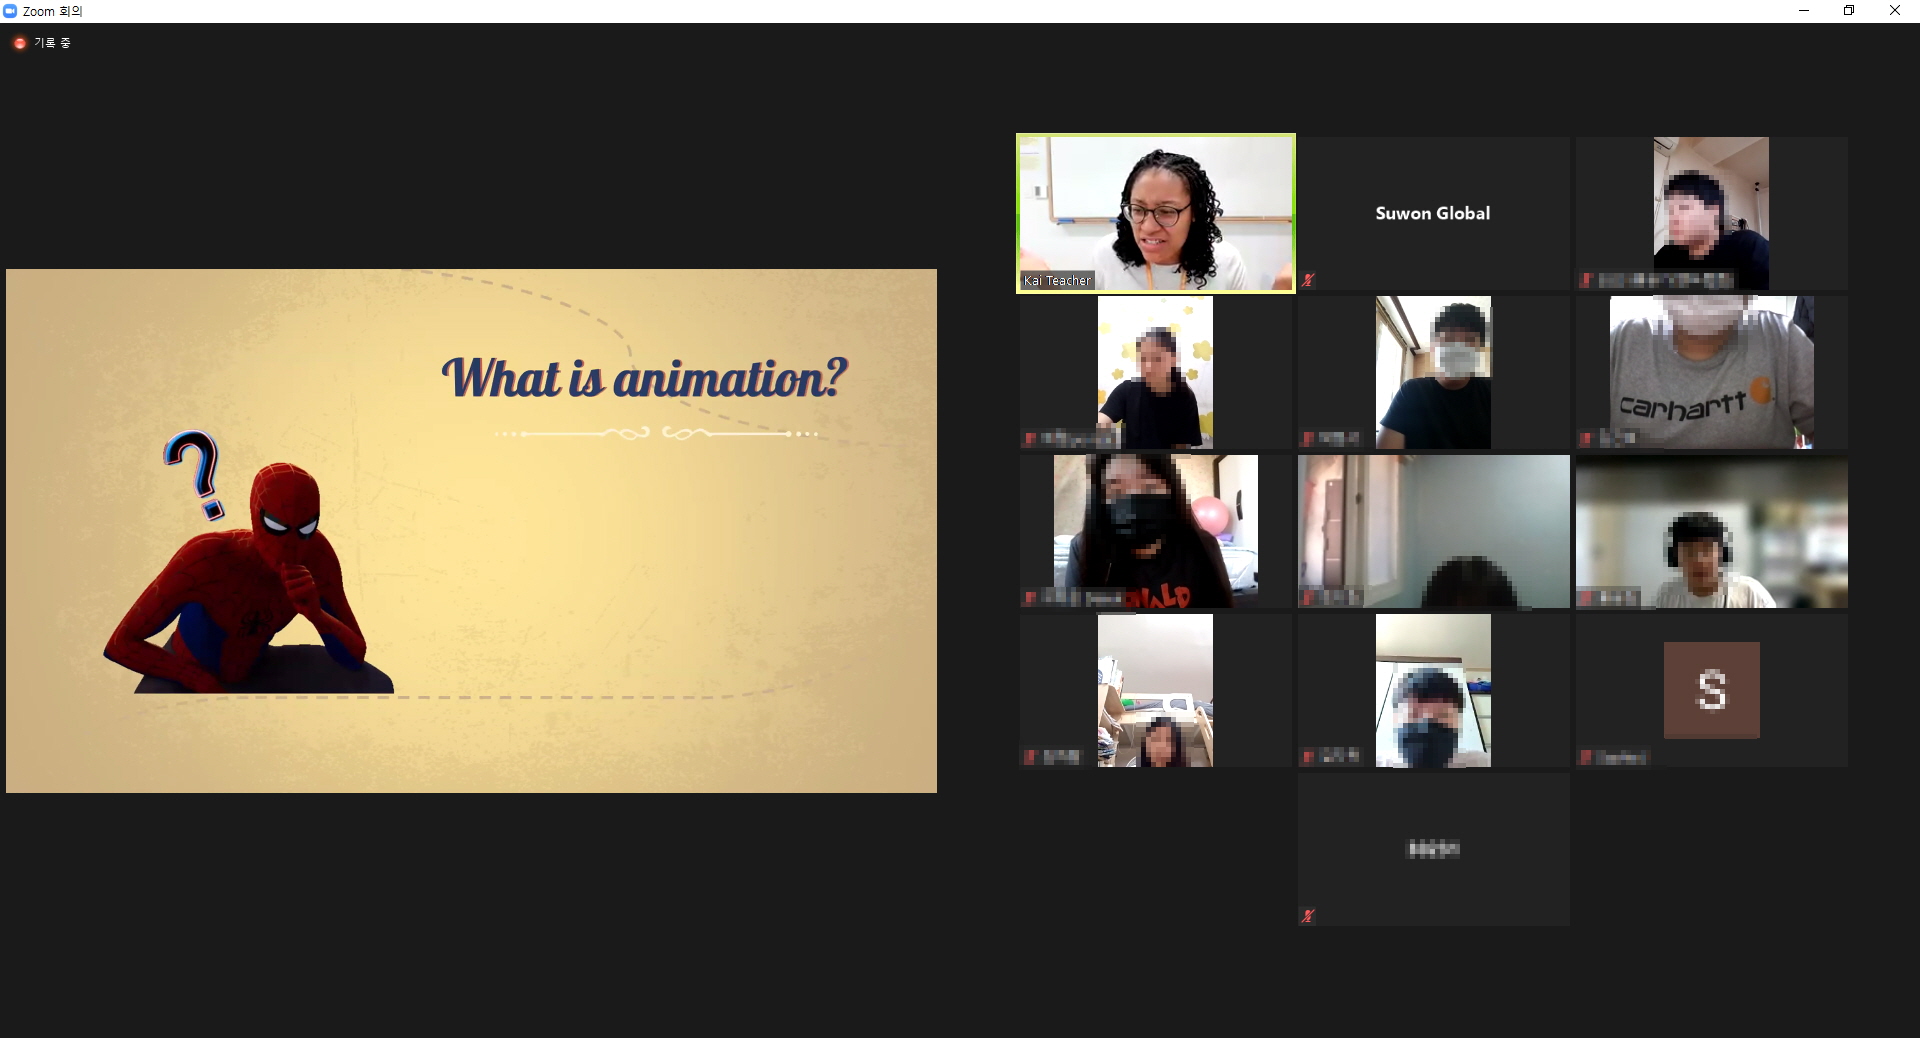Image resolution: width=1920 pixels, height=1038 pixels.
Task: Select the Suwon Global participant tile
Action: click(1432, 213)
